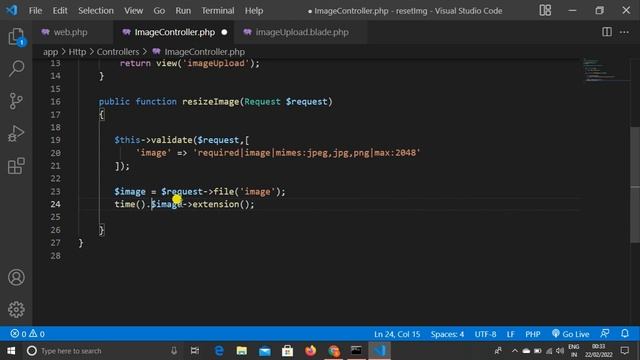
Task: Click 'imageUpload' string on line 13
Action: [x=216, y=63]
